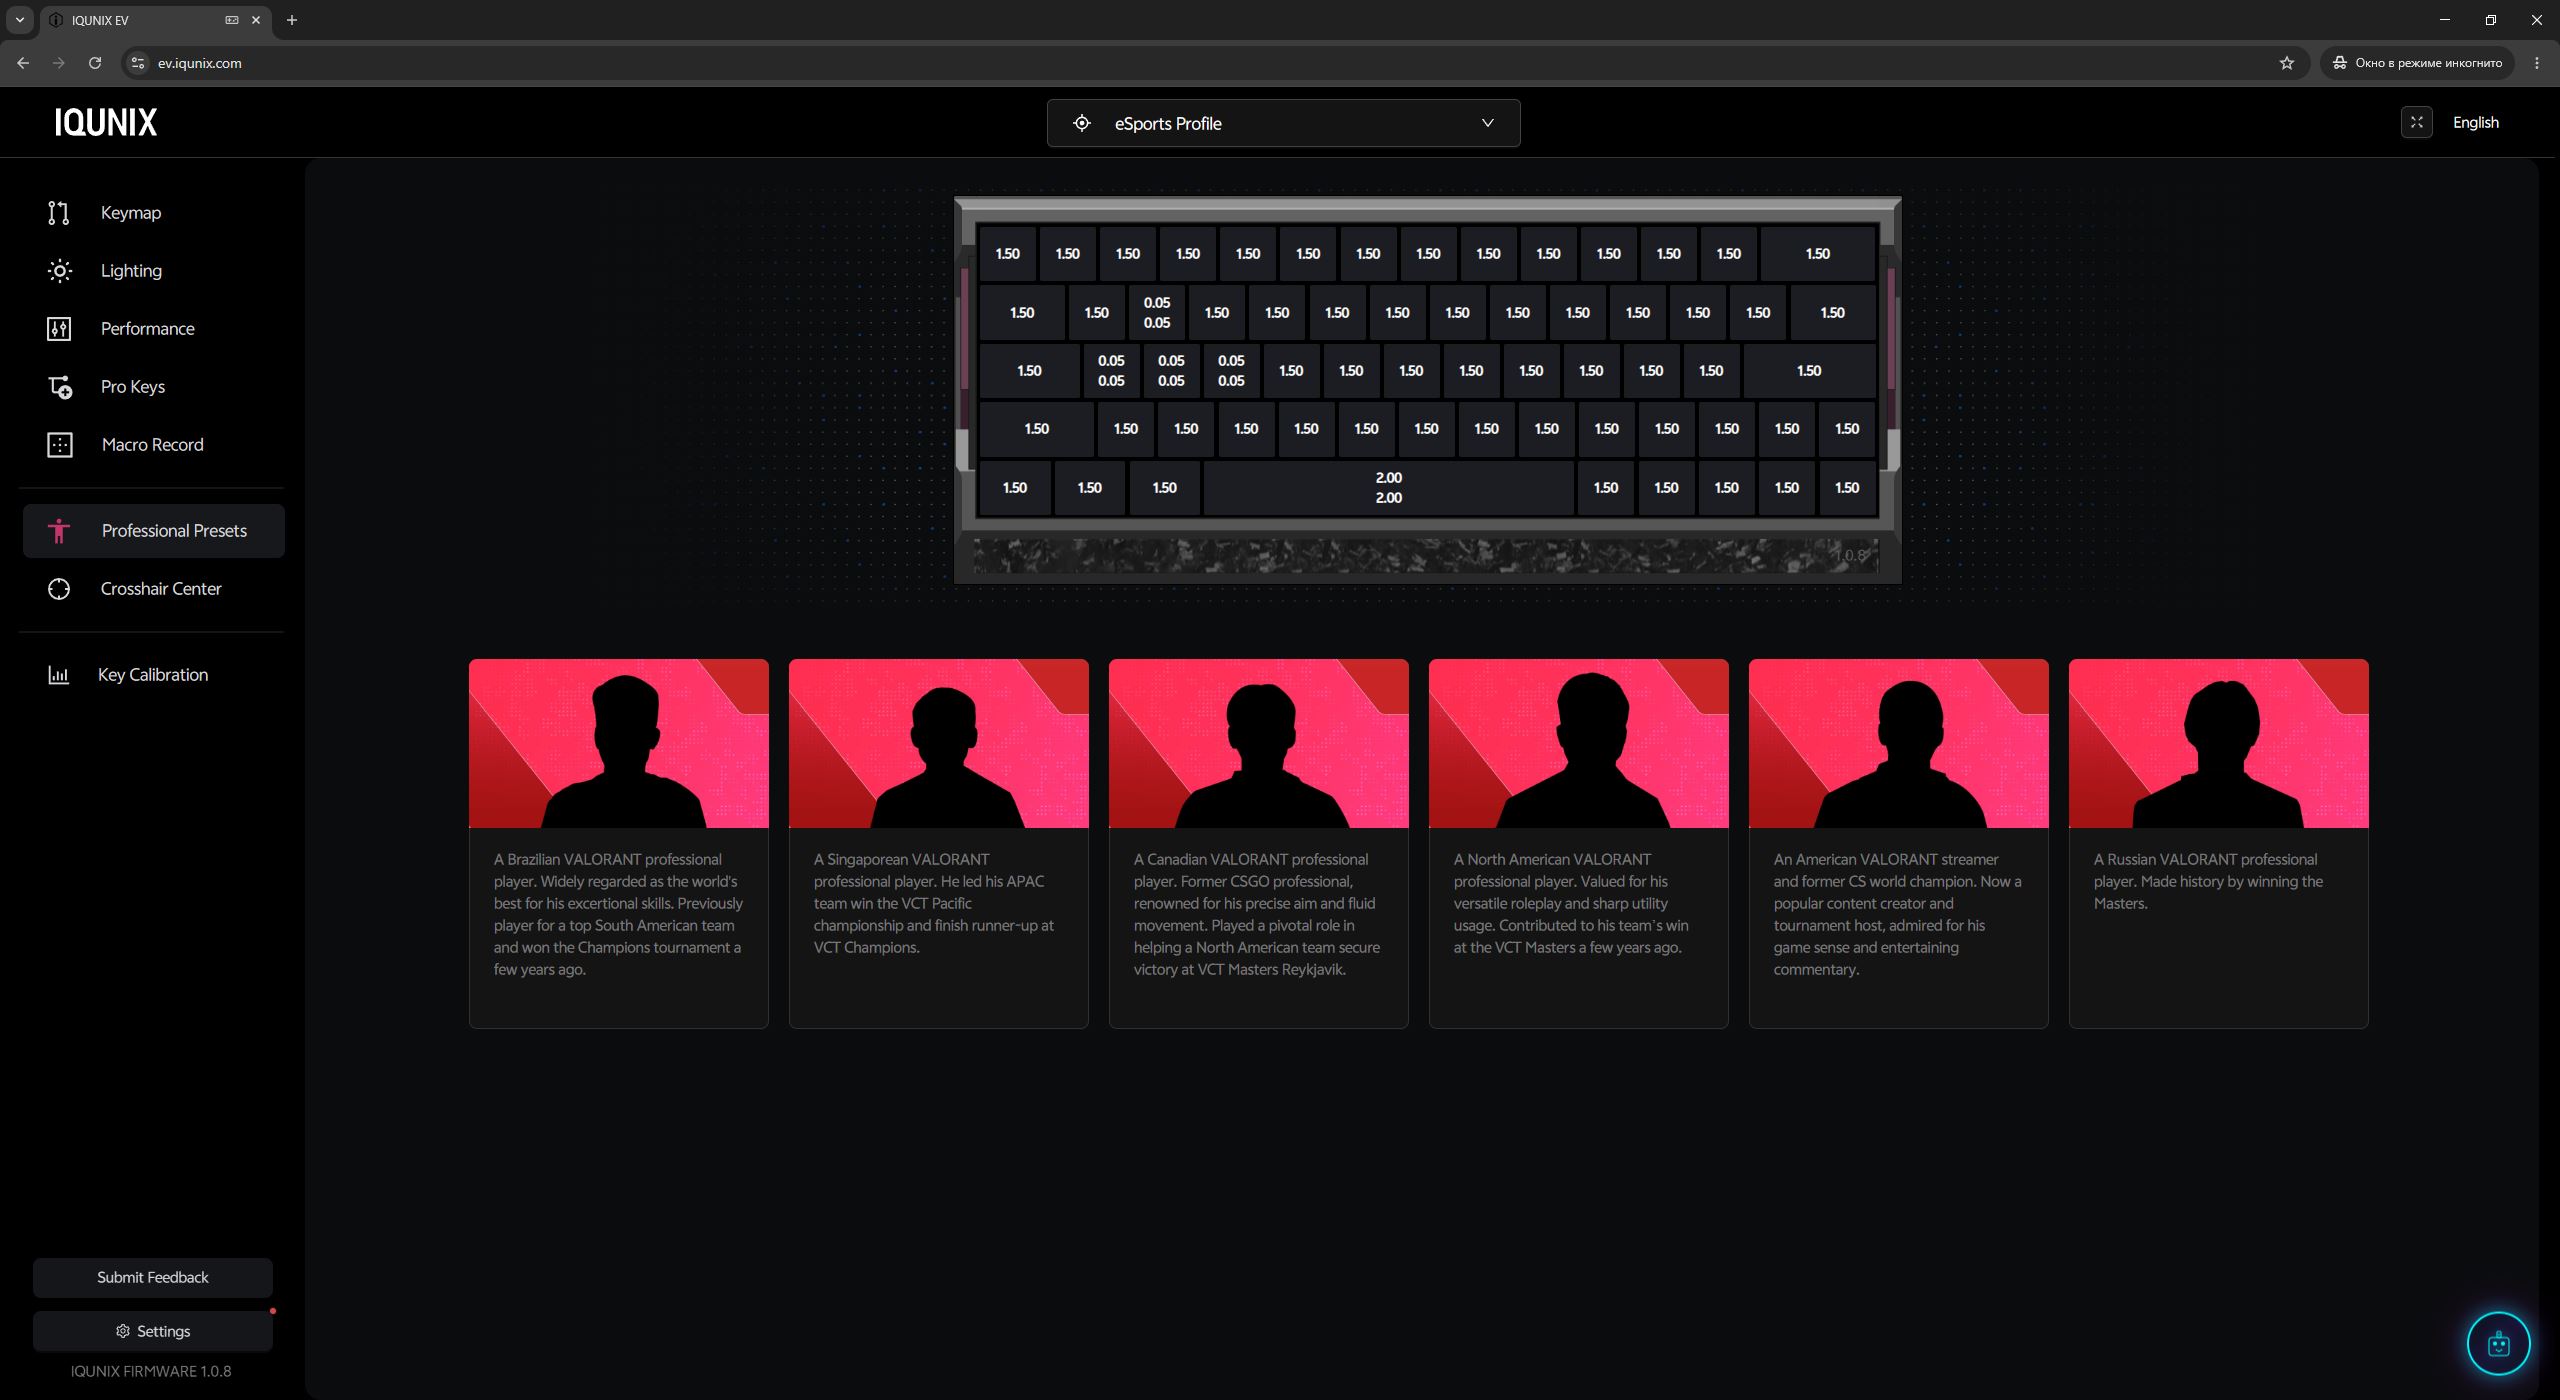The image size is (2560, 1400).
Task: Go back in browser history
Action: tap(23, 63)
